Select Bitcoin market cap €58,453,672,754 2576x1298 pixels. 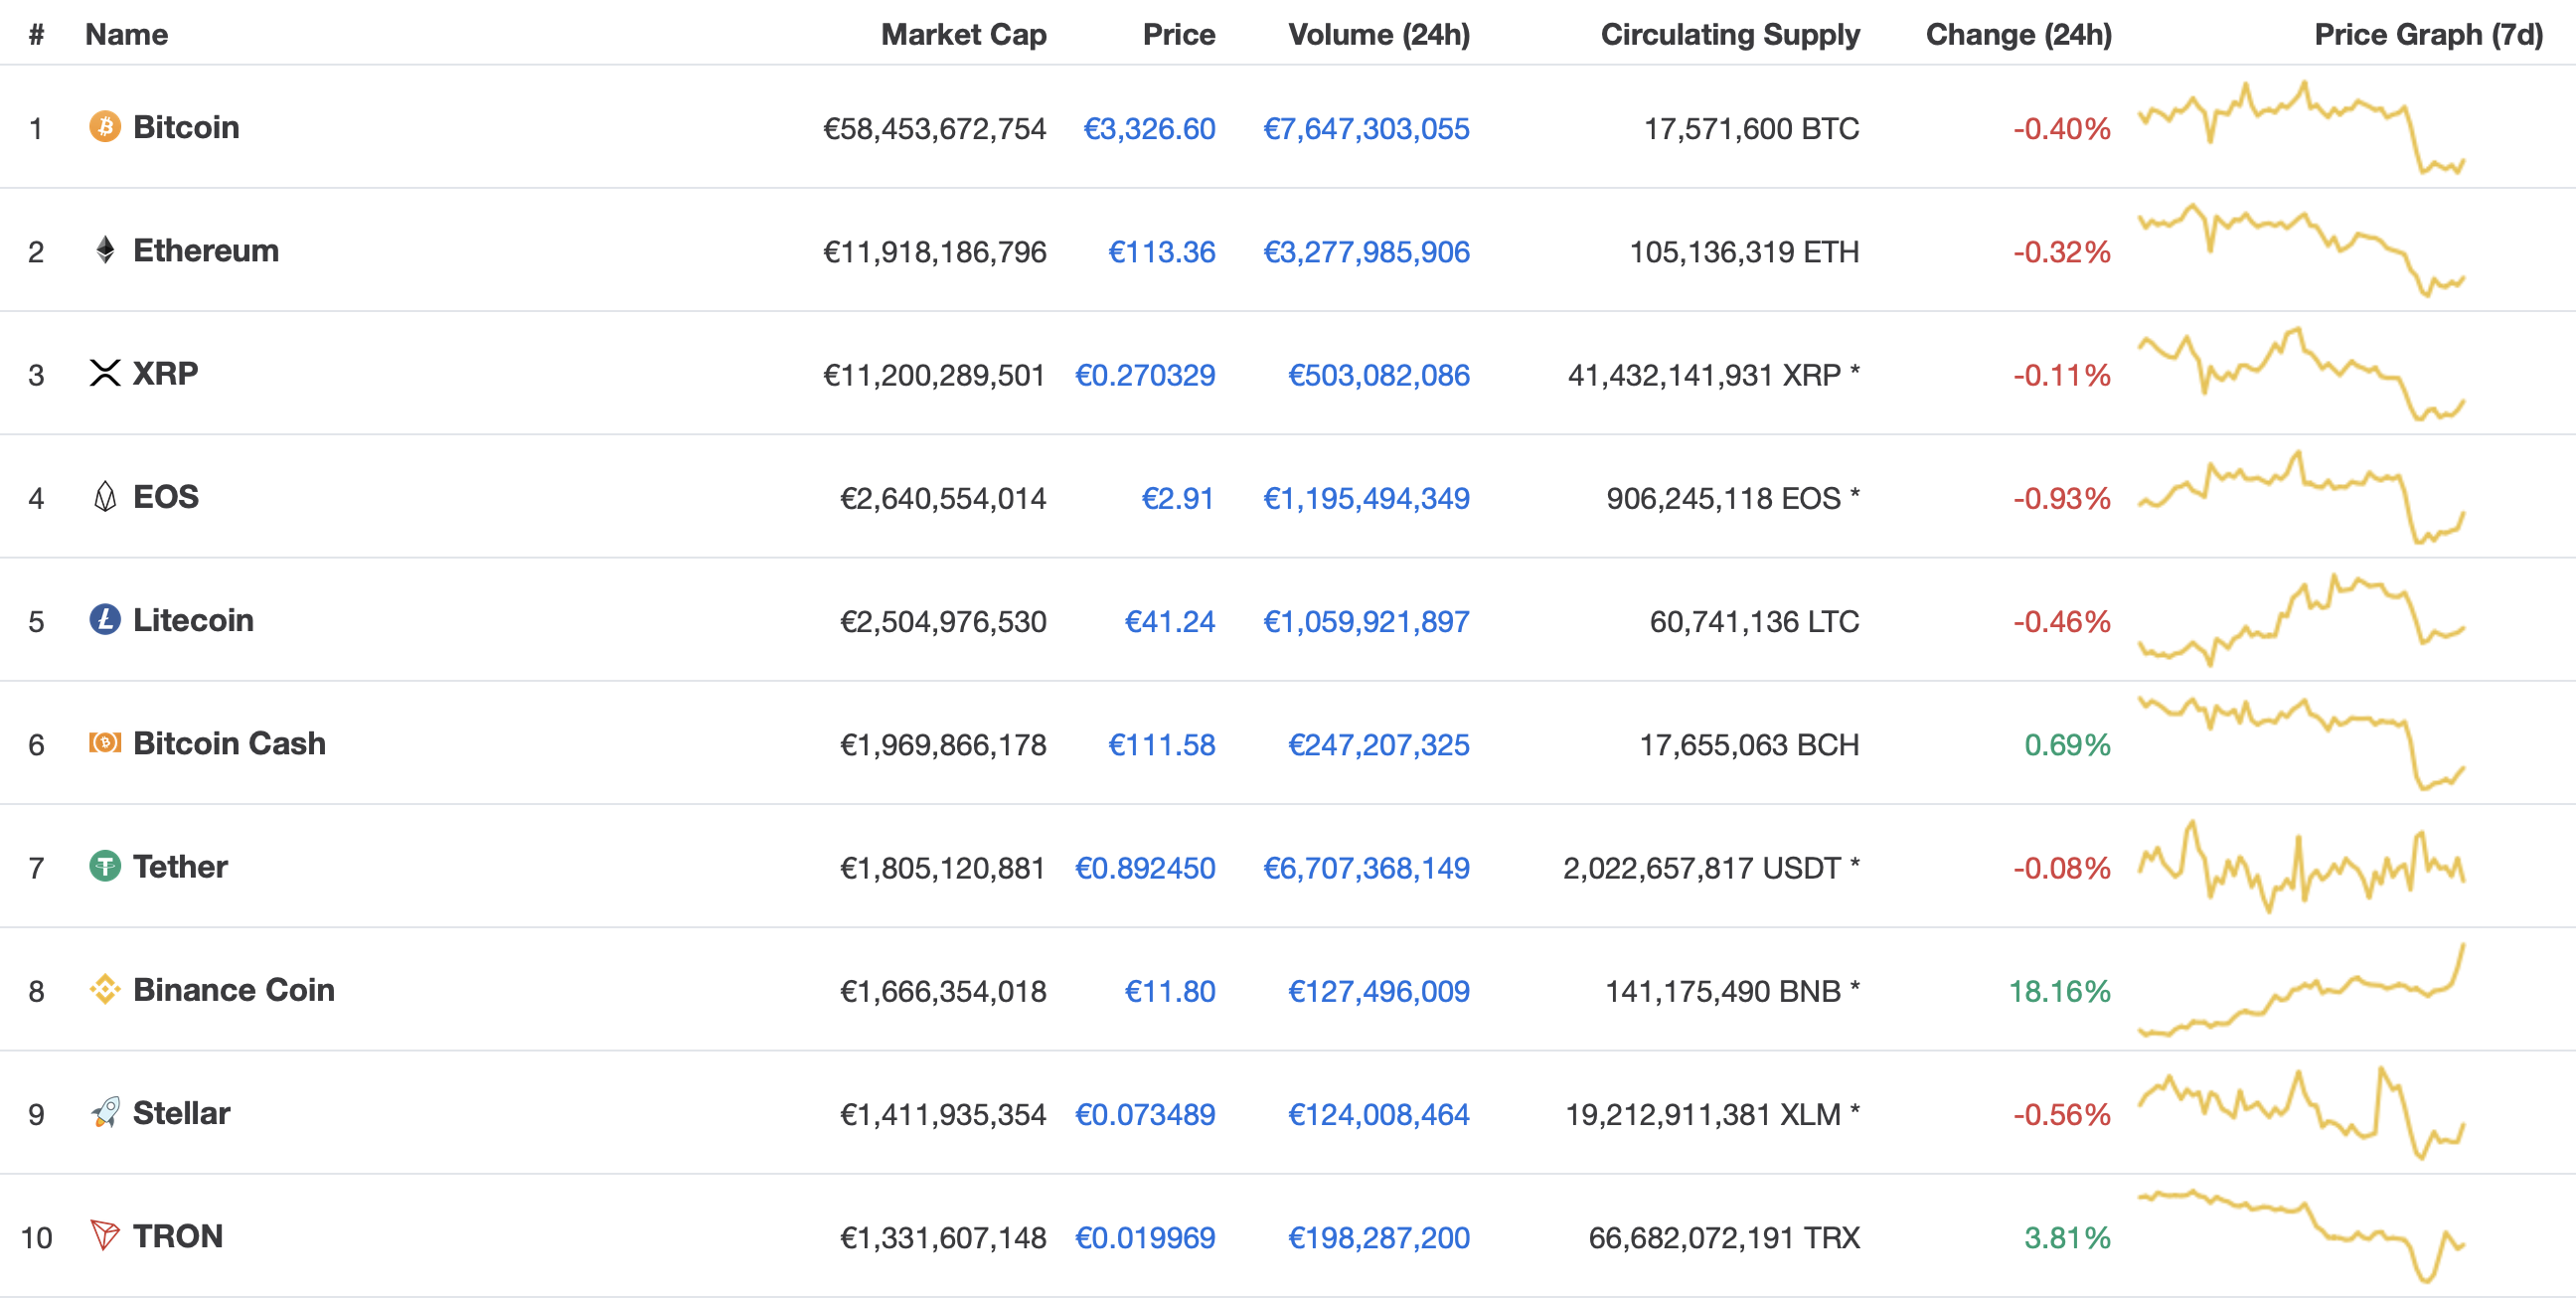pos(934,129)
